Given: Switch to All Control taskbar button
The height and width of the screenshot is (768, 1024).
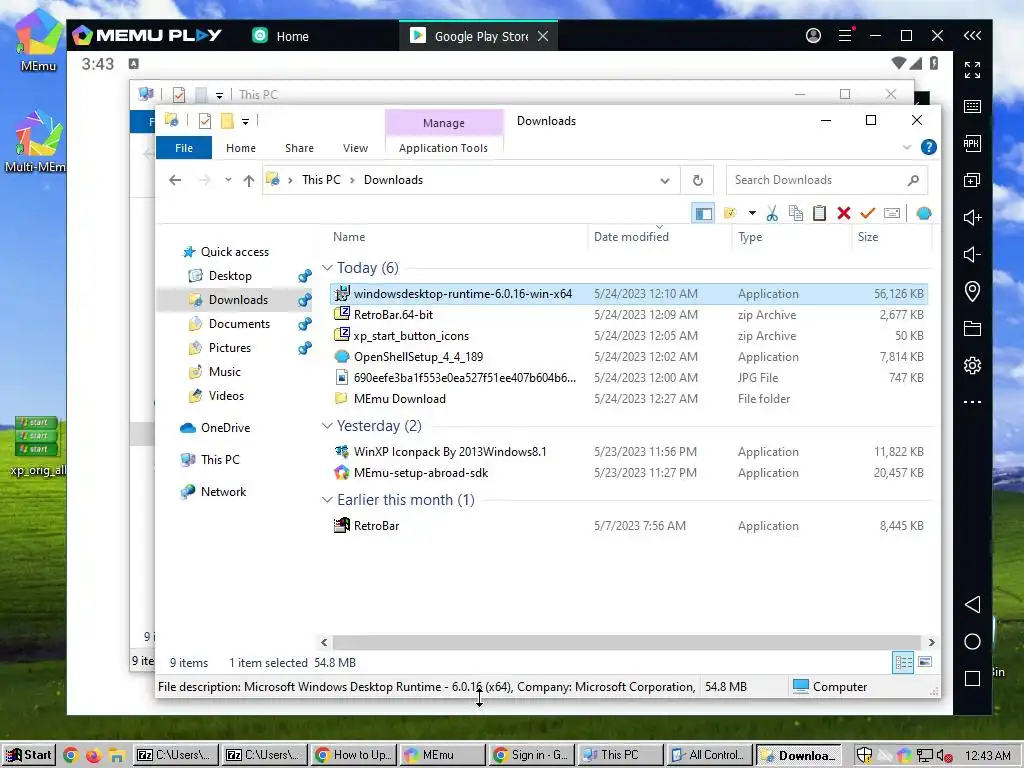Looking at the screenshot, I should pos(710,755).
